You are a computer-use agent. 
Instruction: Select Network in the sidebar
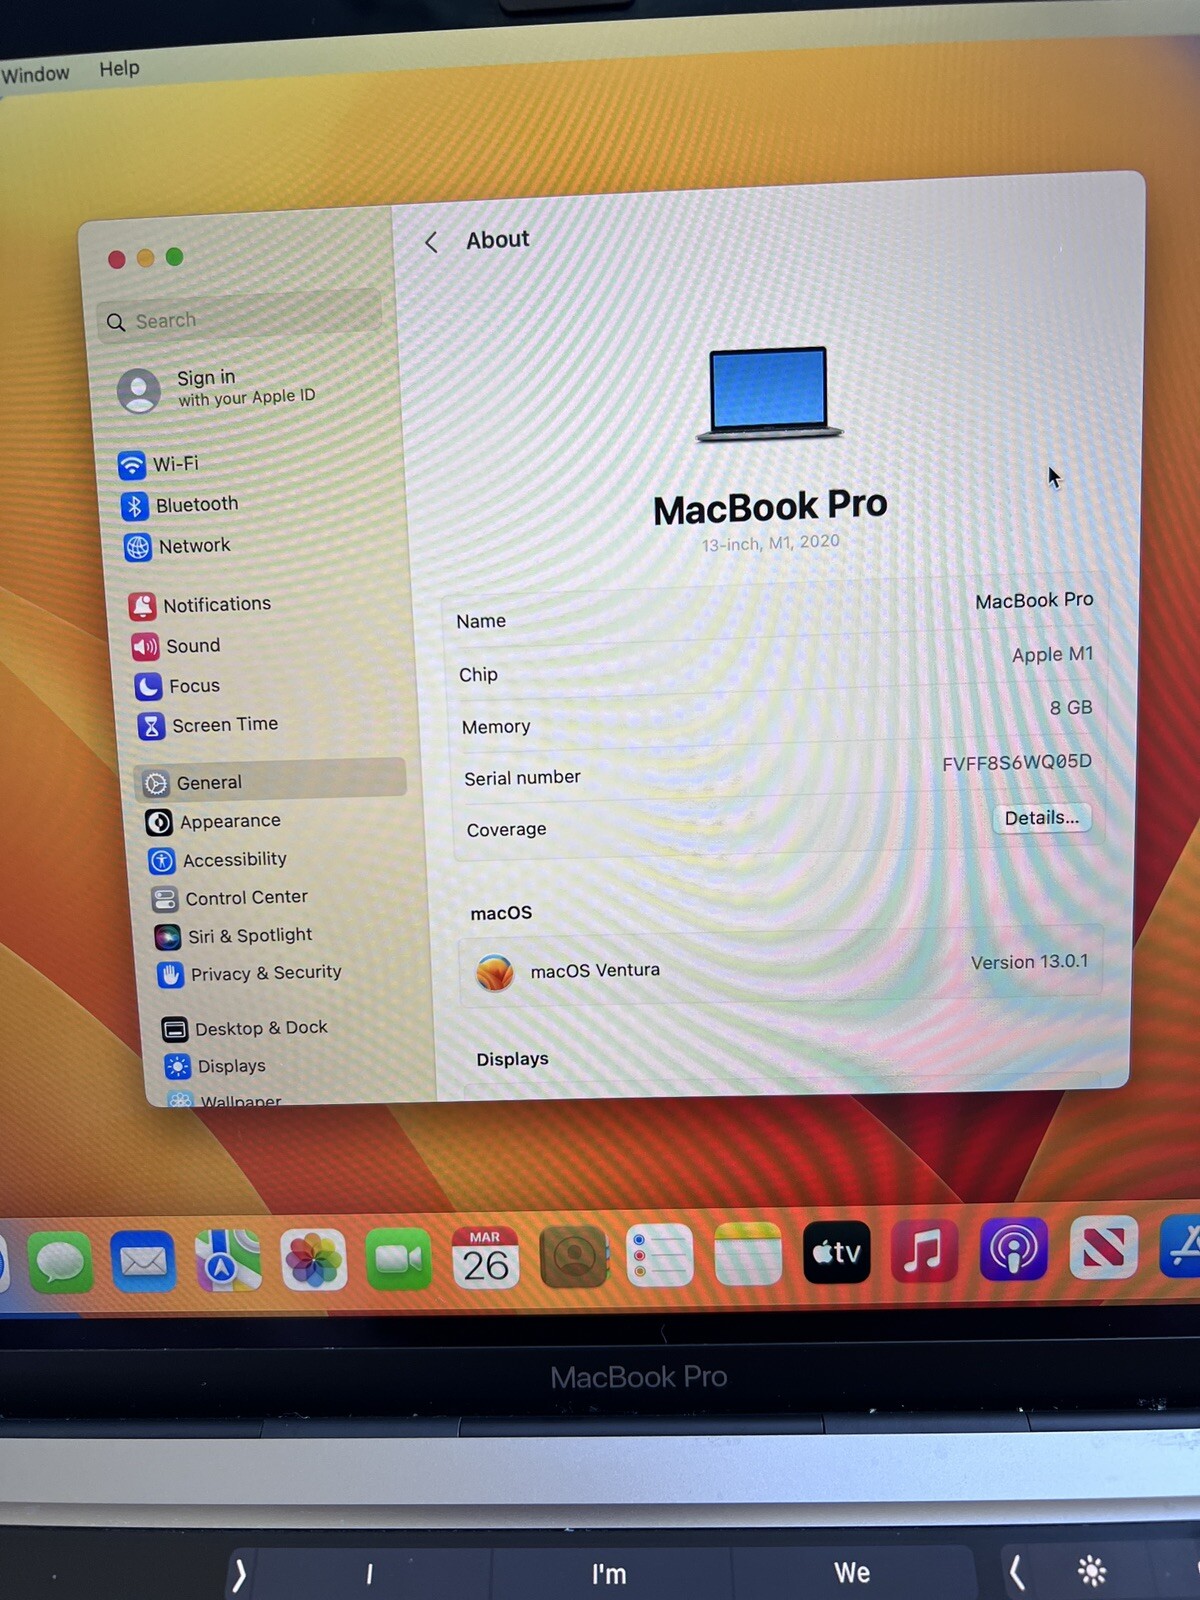click(178, 546)
